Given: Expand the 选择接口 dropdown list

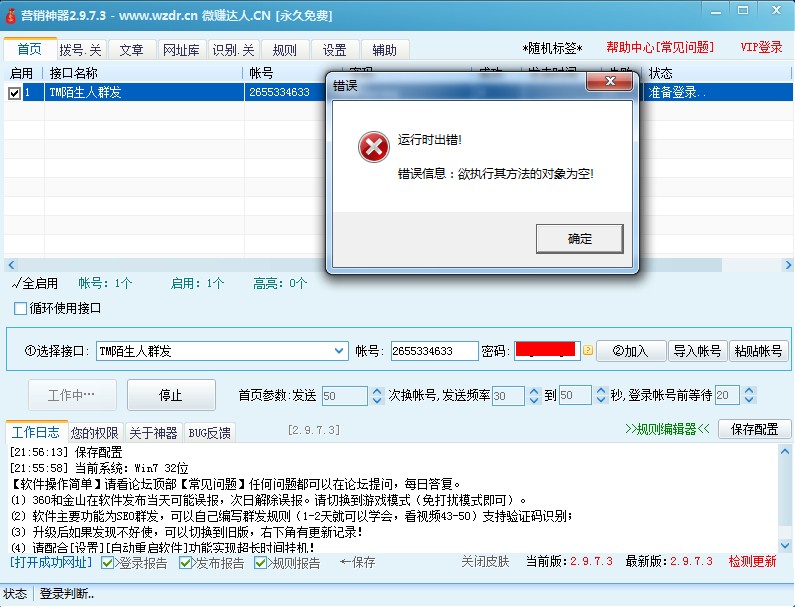Looking at the screenshot, I should tap(339, 351).
